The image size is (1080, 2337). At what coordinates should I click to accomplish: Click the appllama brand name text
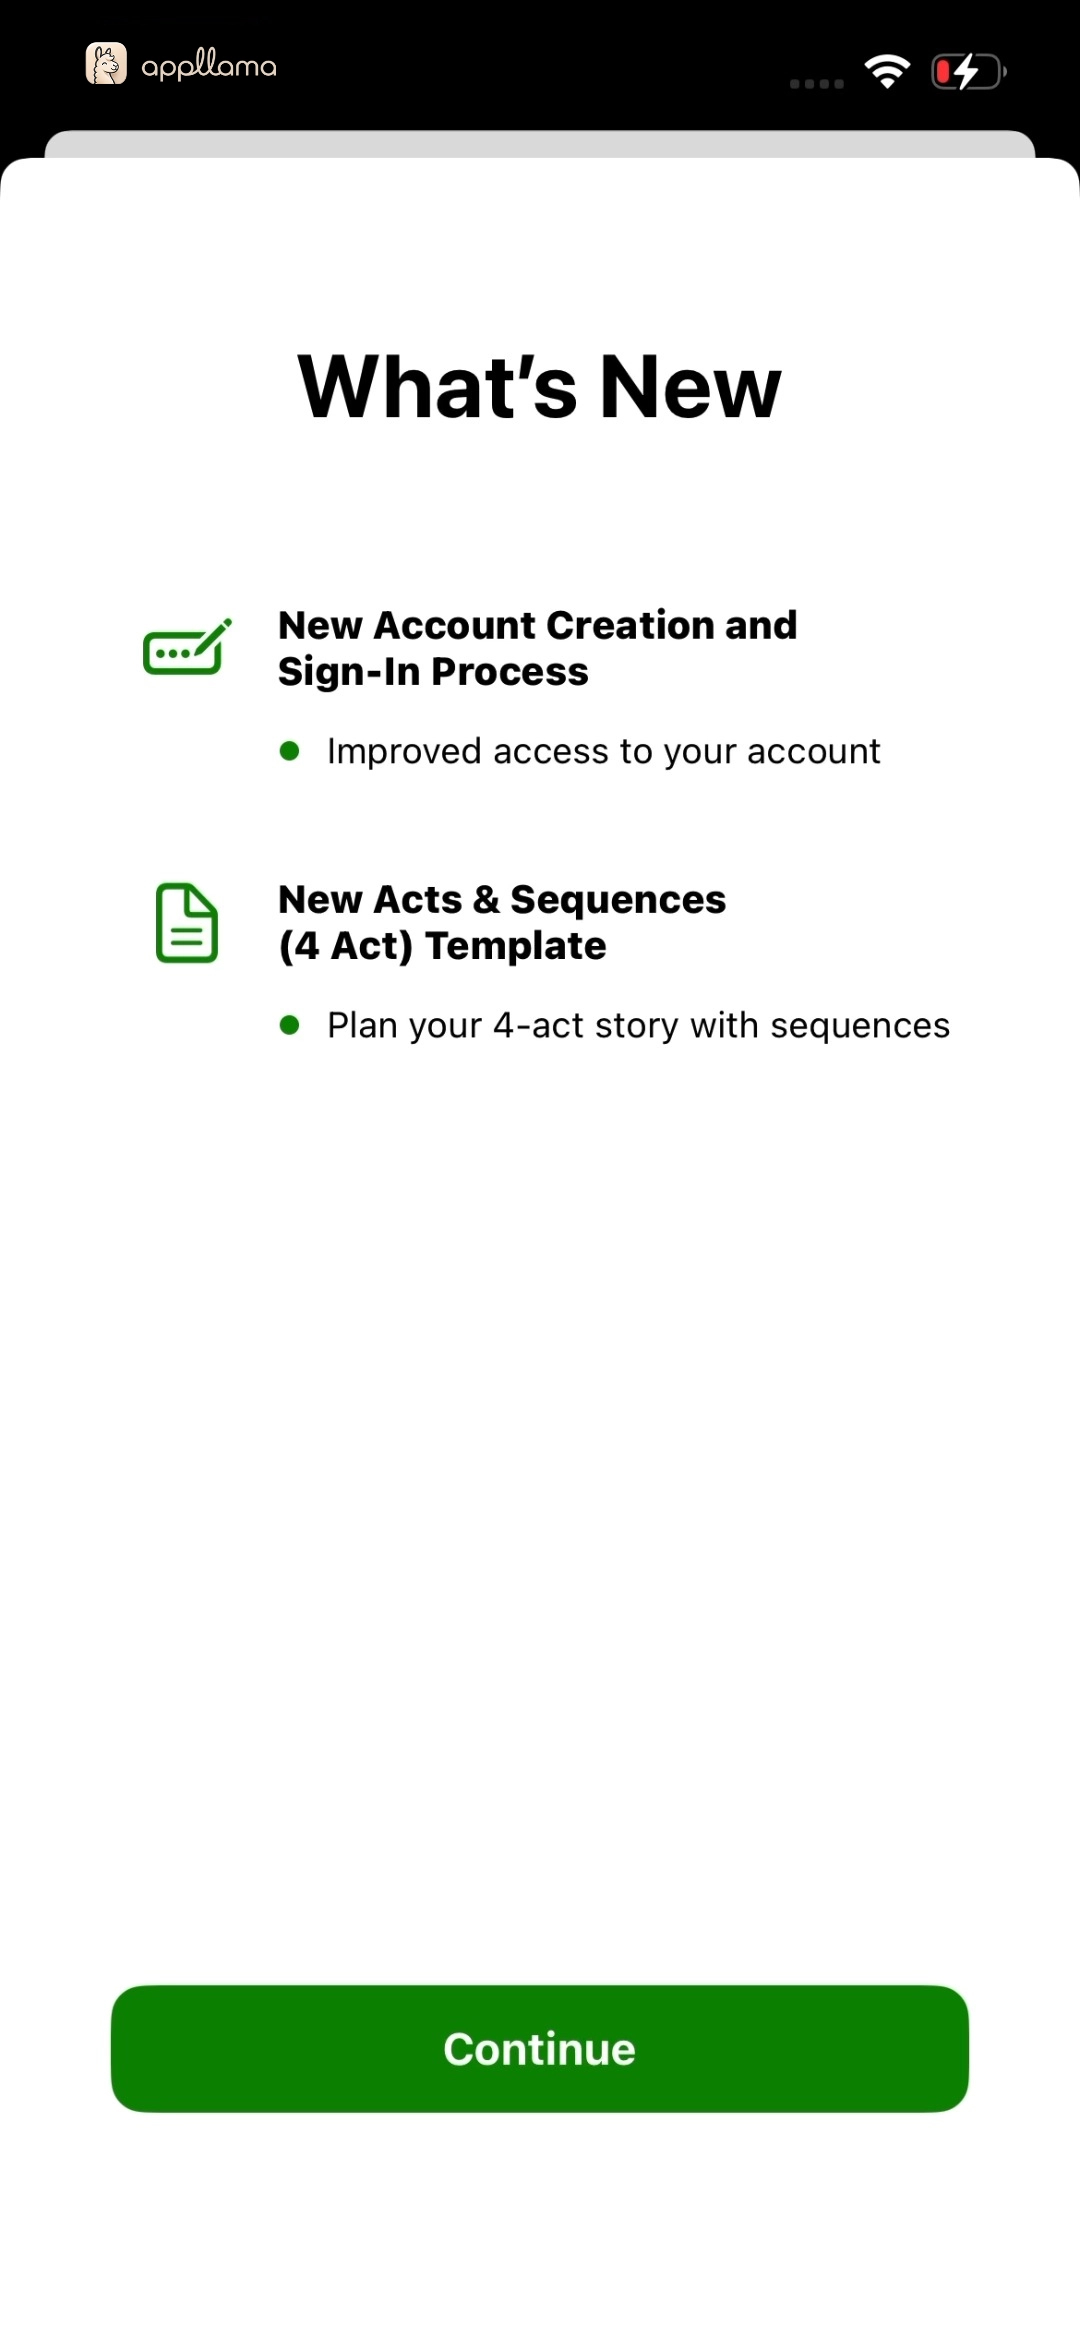pyautogui.click(x=209, y=67)
